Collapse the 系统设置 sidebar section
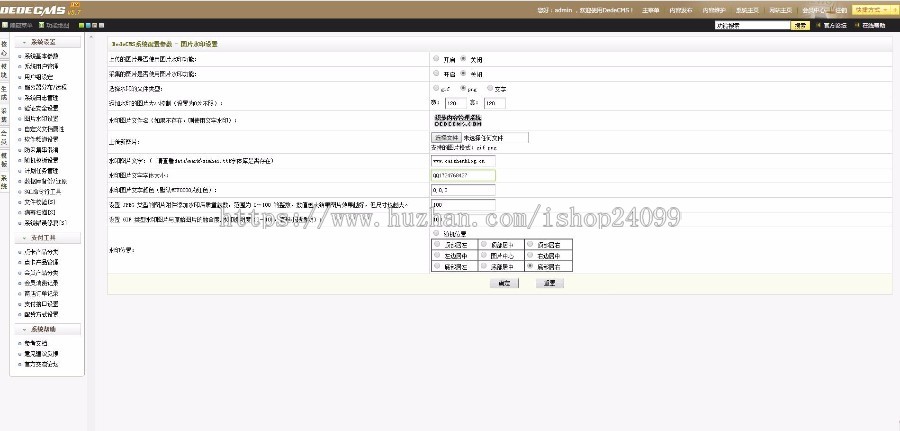The image size is (900, 431). pyautogui.click(x=47, y=42)
